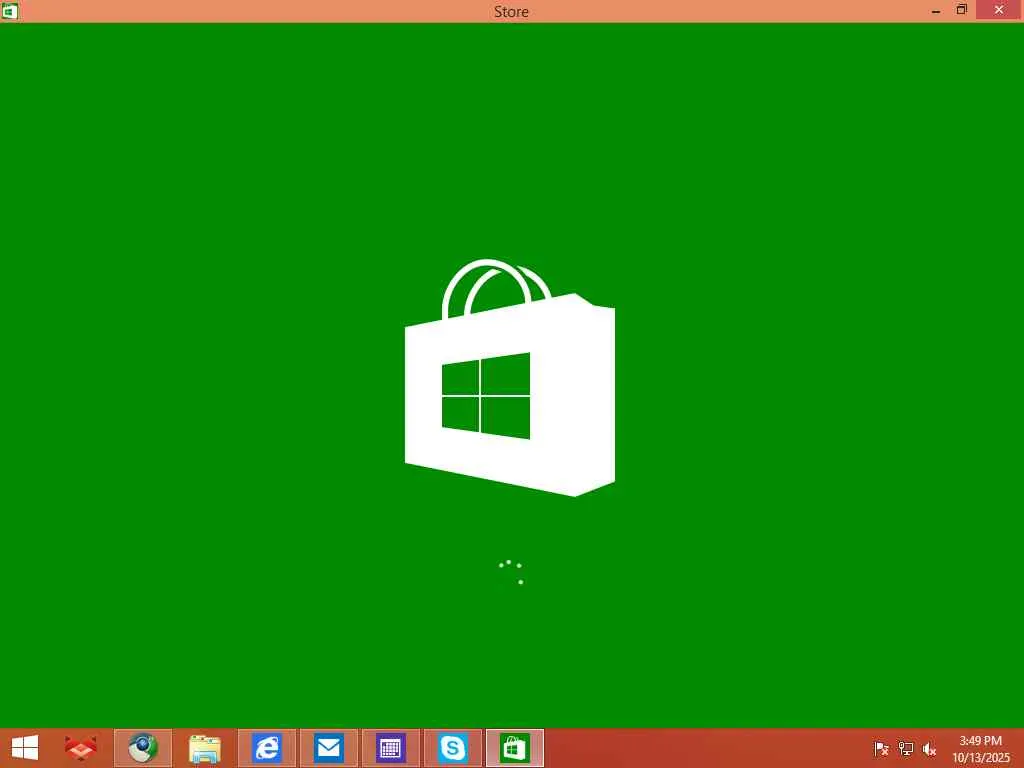
Task: Launch Skype from the taskbar
Action: point(453,748)
